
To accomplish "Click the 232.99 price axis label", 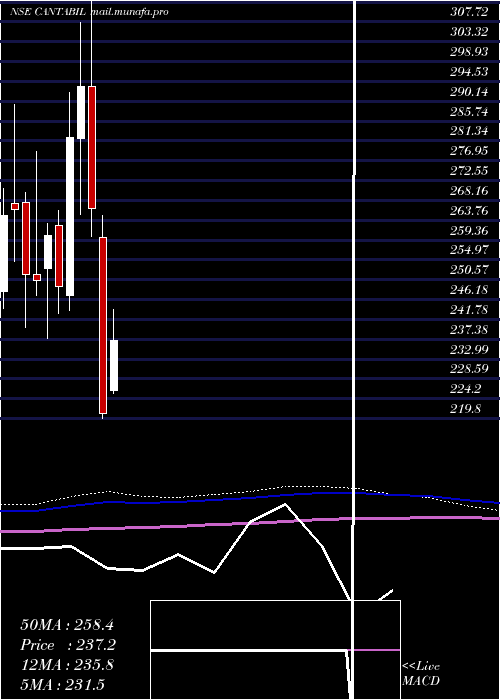I will pyautogui.click(x=469, y=349).
